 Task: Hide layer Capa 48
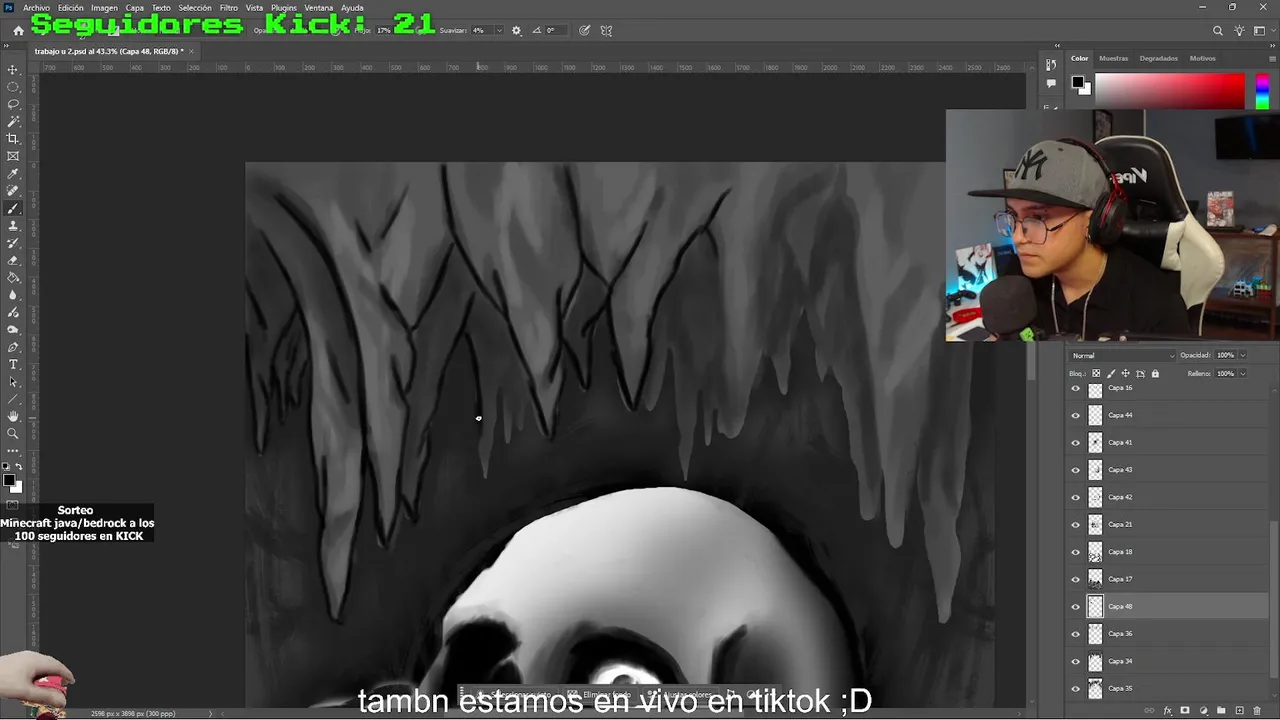(x=1076, y=606)
